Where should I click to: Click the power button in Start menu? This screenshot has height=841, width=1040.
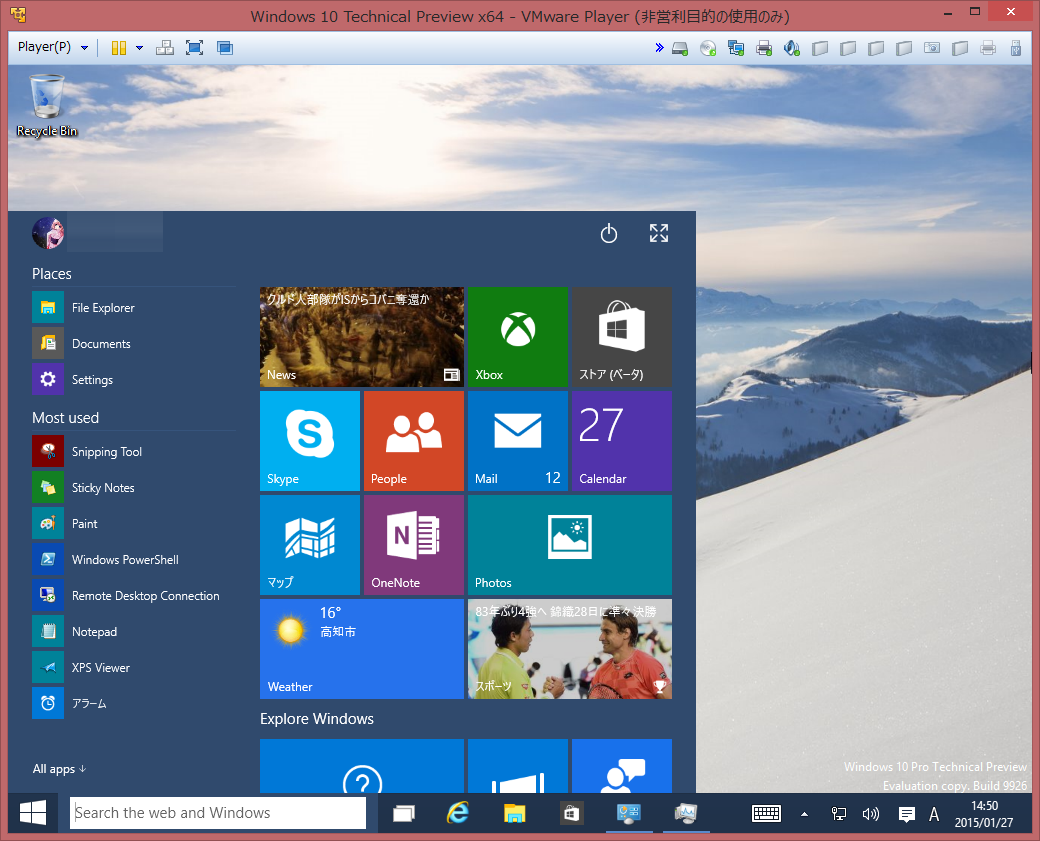[608, 233]
